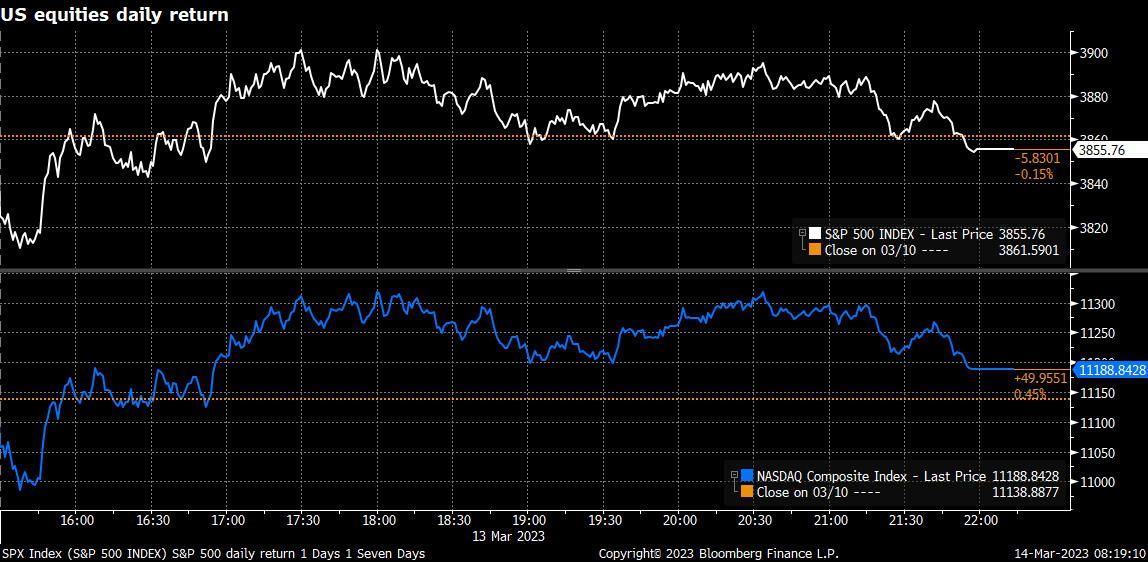Click the 18:30 time axis label
The width and height of the screenshot is (1148, 562).
(453, 520)
